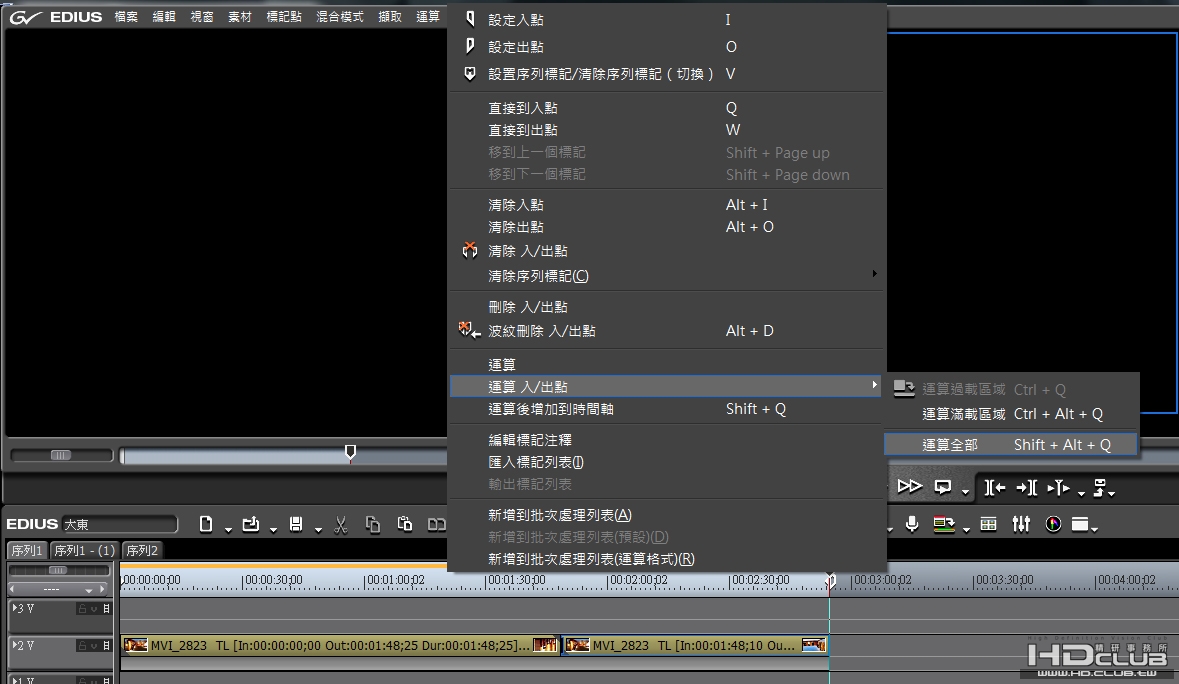Click the project name field 大東
The height and width of the screenshot is (684, 1179).
(x=120, y=524)
